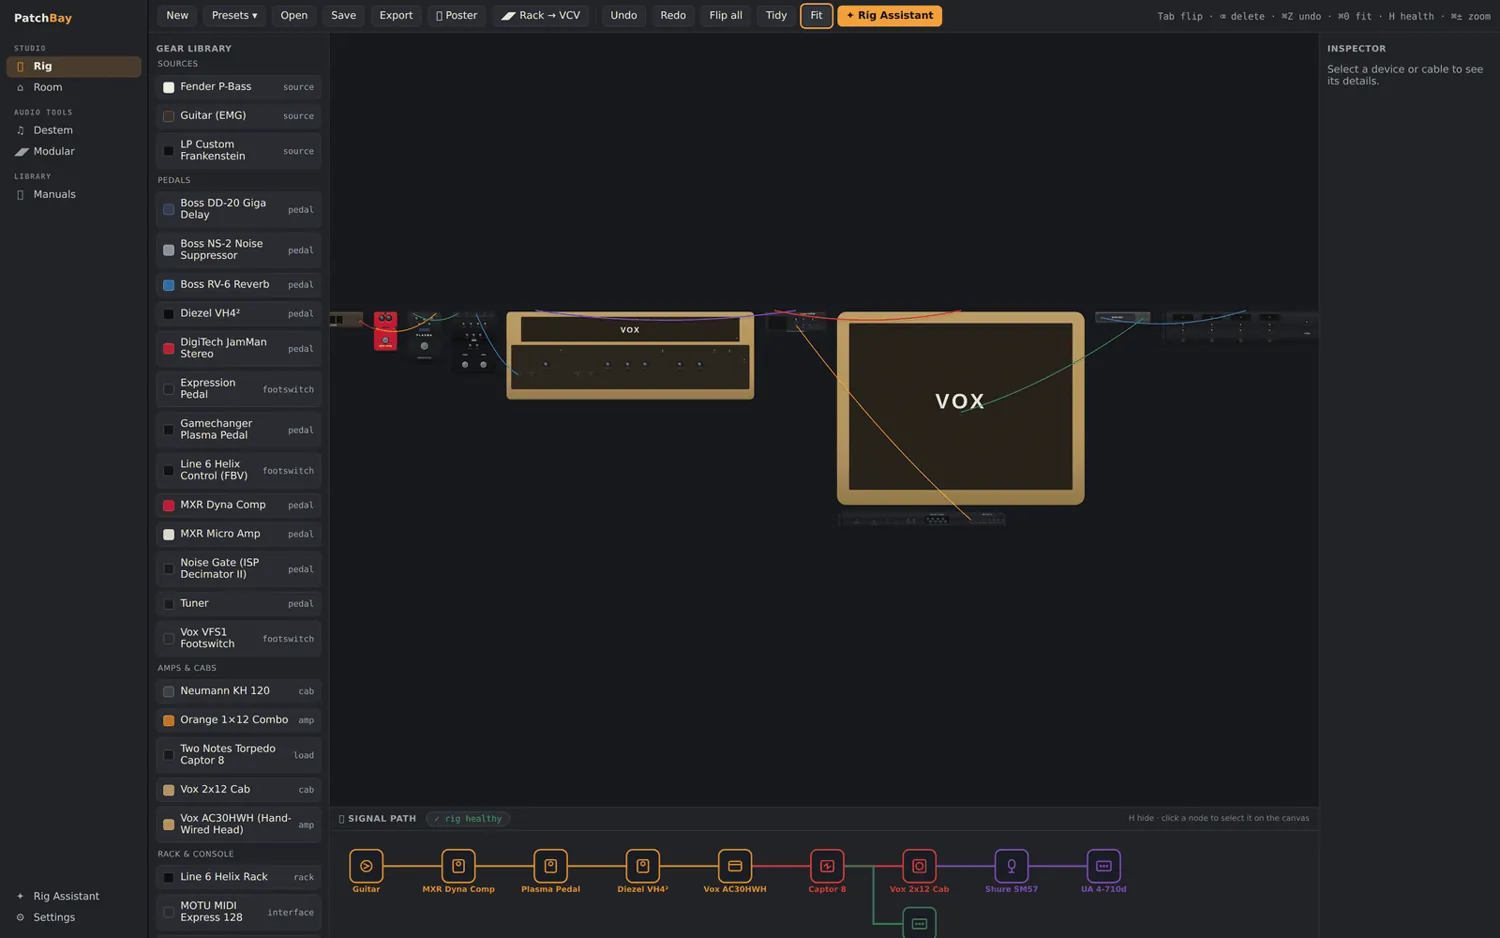Screen dimensions: 1500x938
Task: Select Gamechanger Plasma Pedal in the library
Action: [239, 430]
